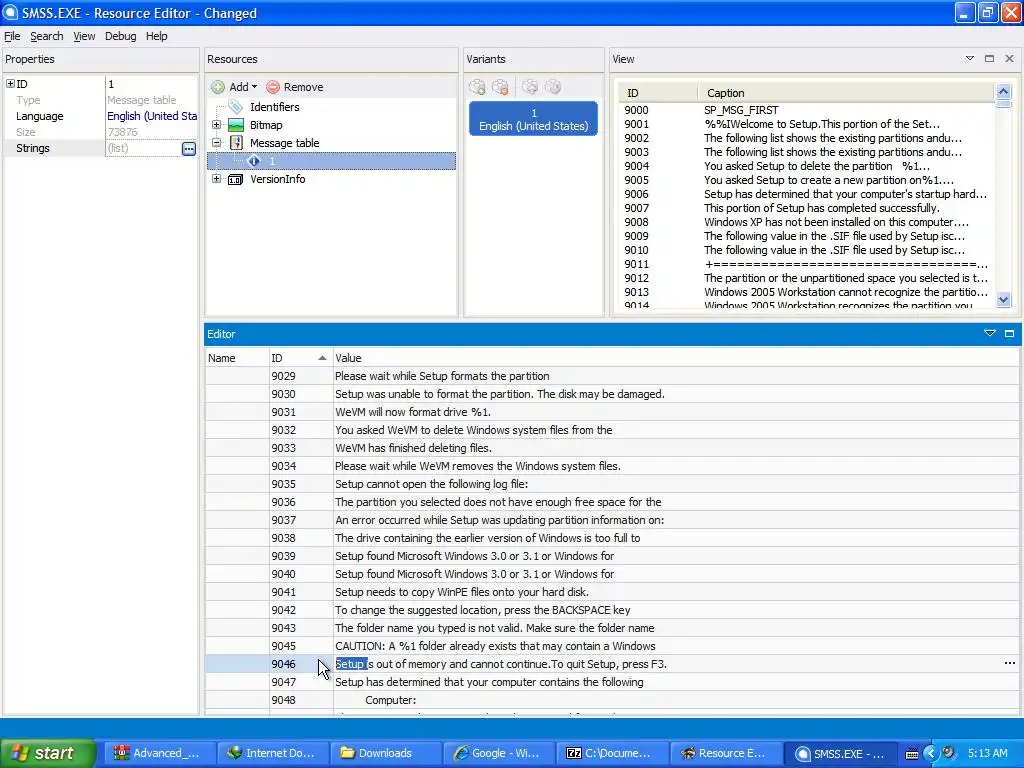This screenshot has width=1024, height=768.
Task: Open the Add dropdown arrow
Action: click(254, 87)
